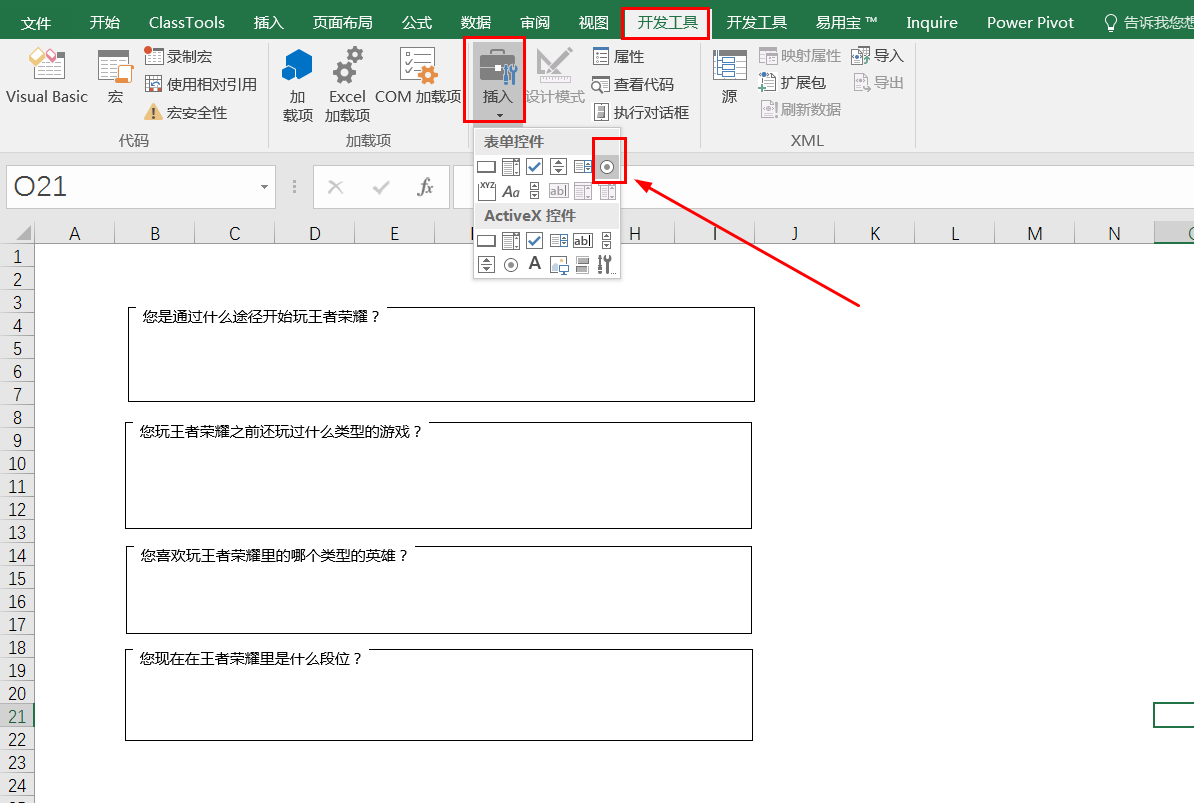Open 宏安全性 macro security settings

(x=186, y=113)
